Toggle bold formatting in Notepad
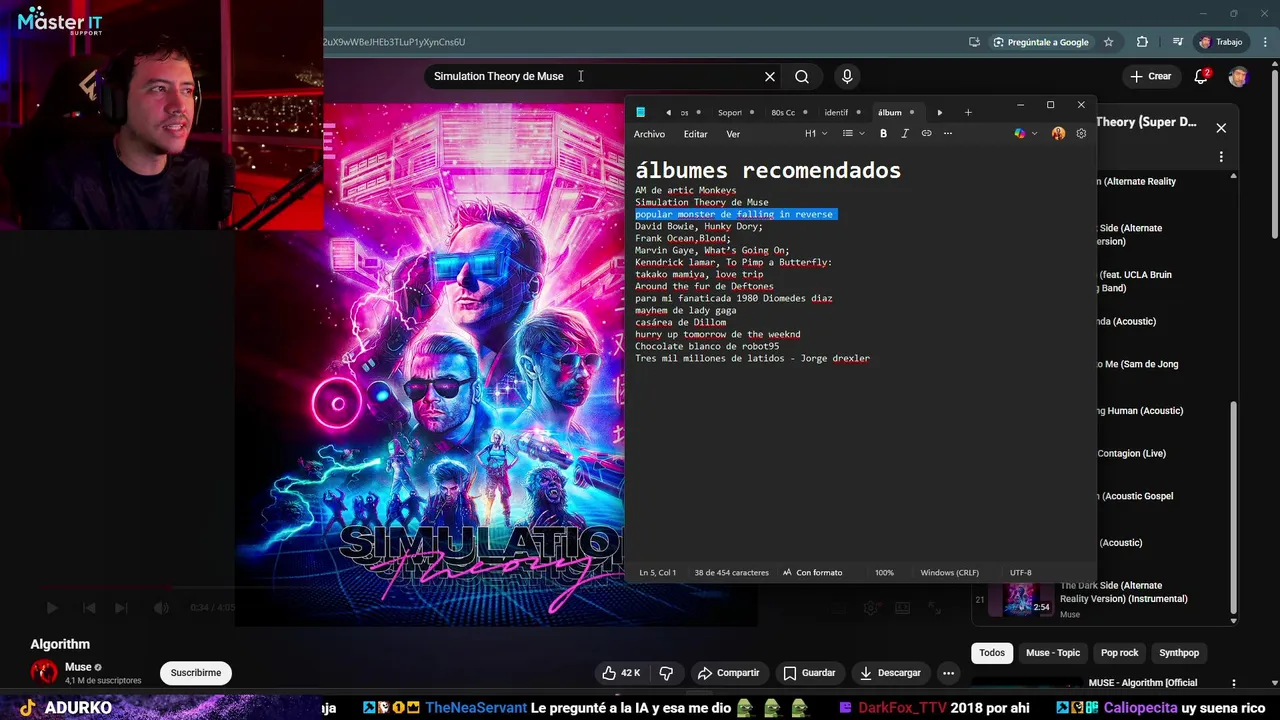This screenshot has width=1280, height=720. click(883, 134)
